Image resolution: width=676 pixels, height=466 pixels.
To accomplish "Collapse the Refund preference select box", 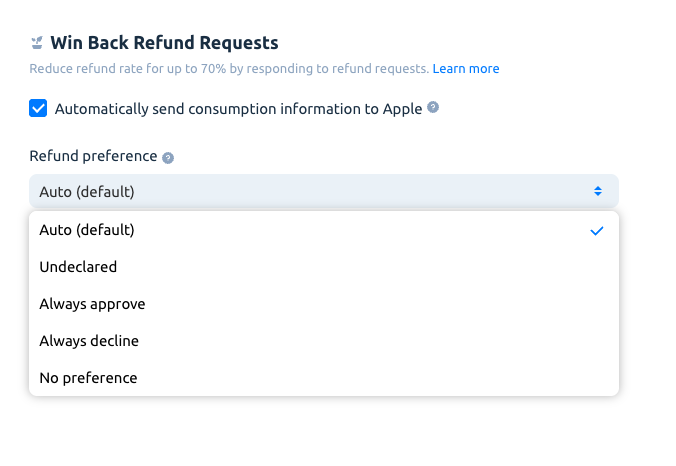I will 324,191.
